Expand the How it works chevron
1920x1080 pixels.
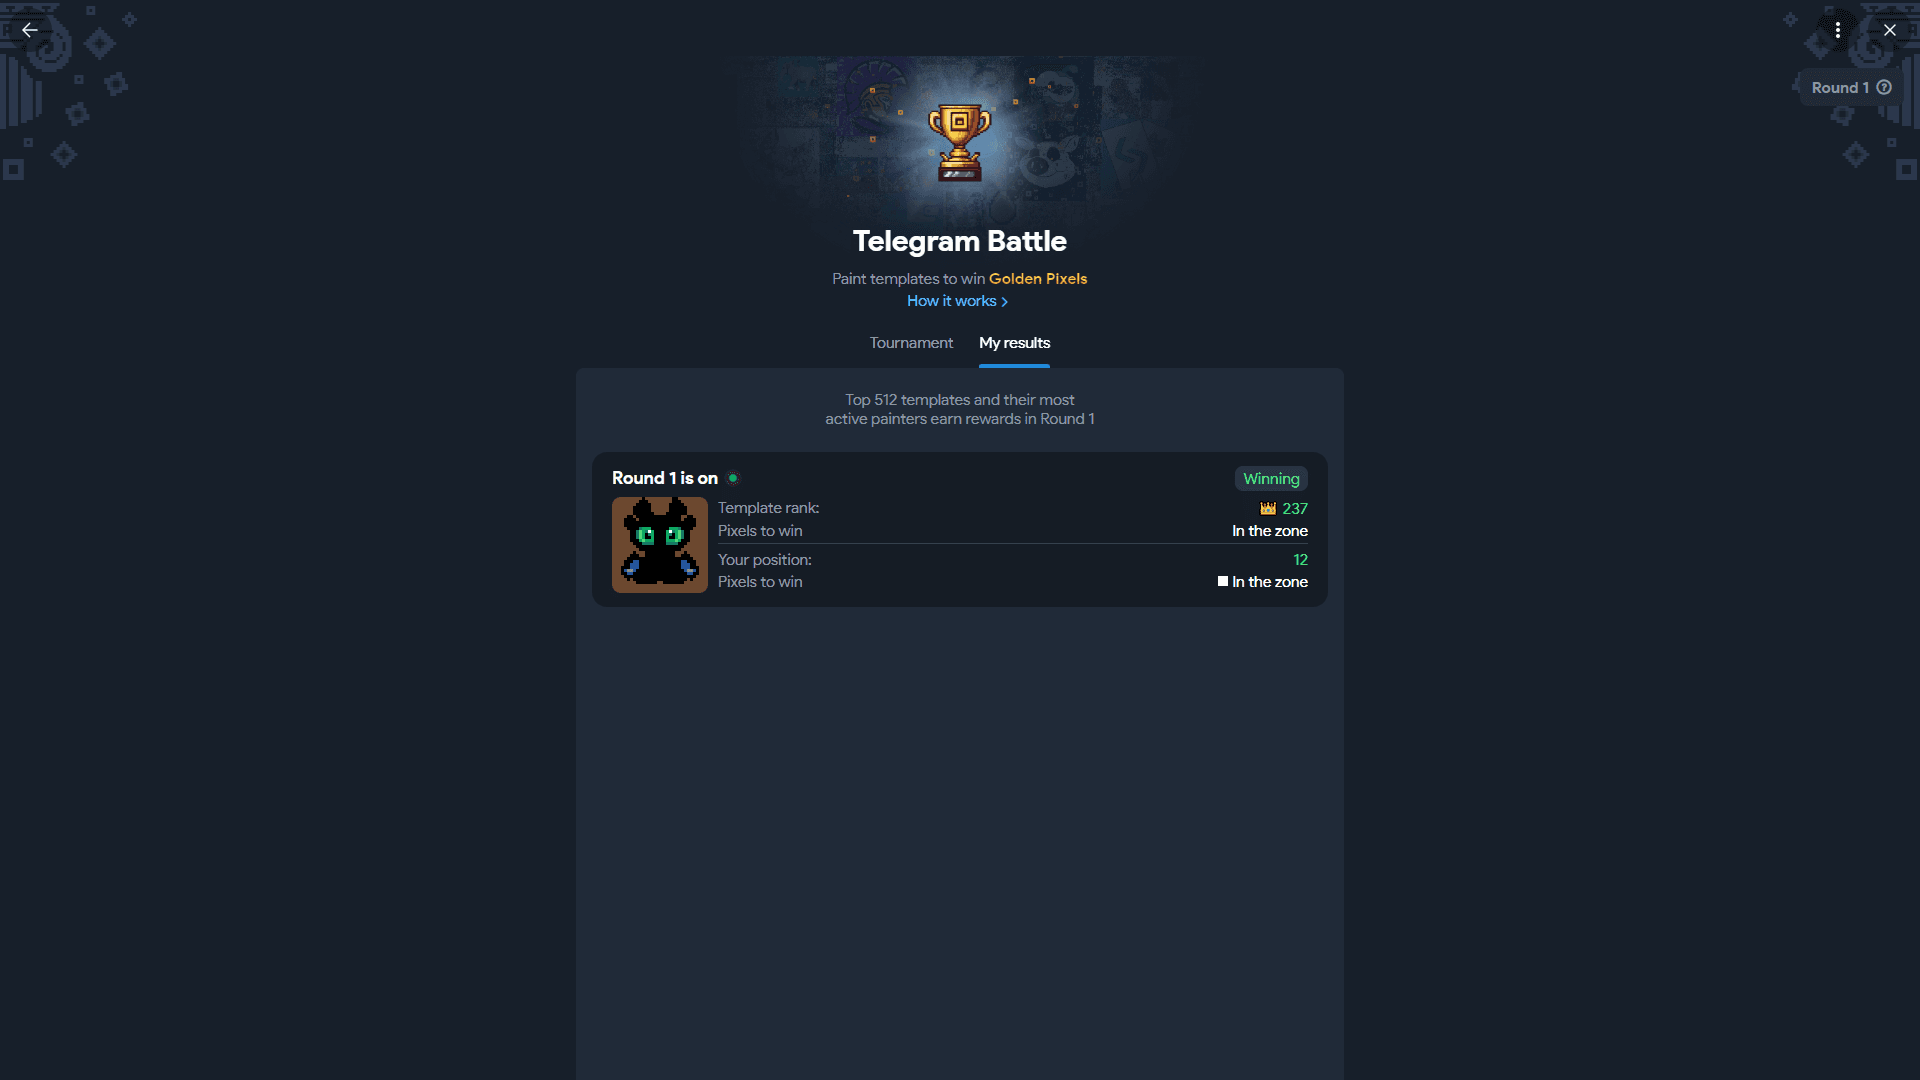(x=1004, y=302)
